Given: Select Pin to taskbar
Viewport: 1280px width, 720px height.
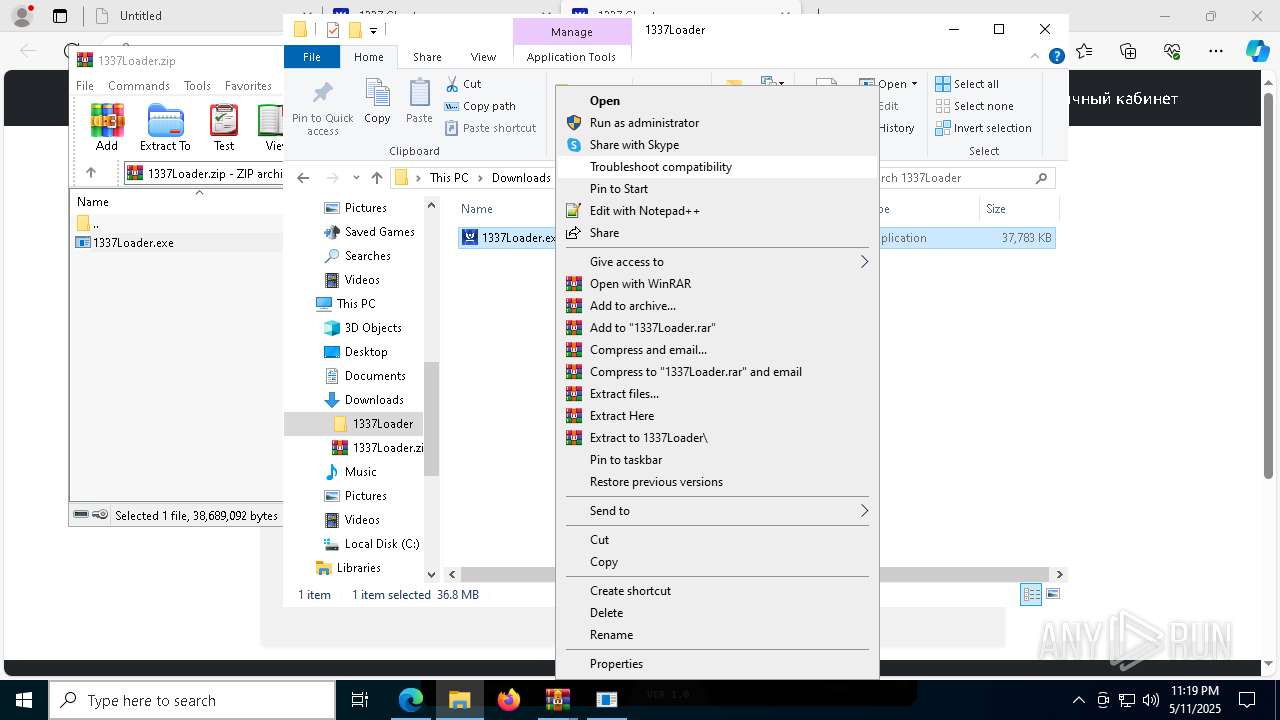Looking at the screenshot, I should [x=717, y=459].
